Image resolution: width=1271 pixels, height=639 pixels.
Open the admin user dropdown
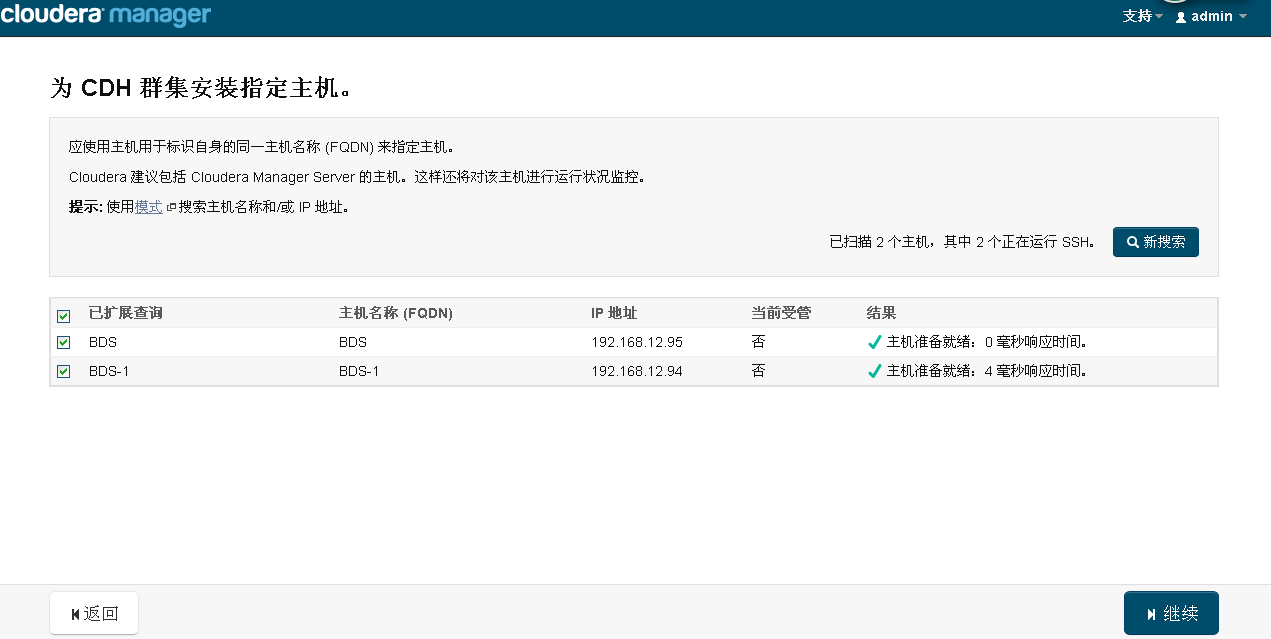click(x=1211, y=16)
